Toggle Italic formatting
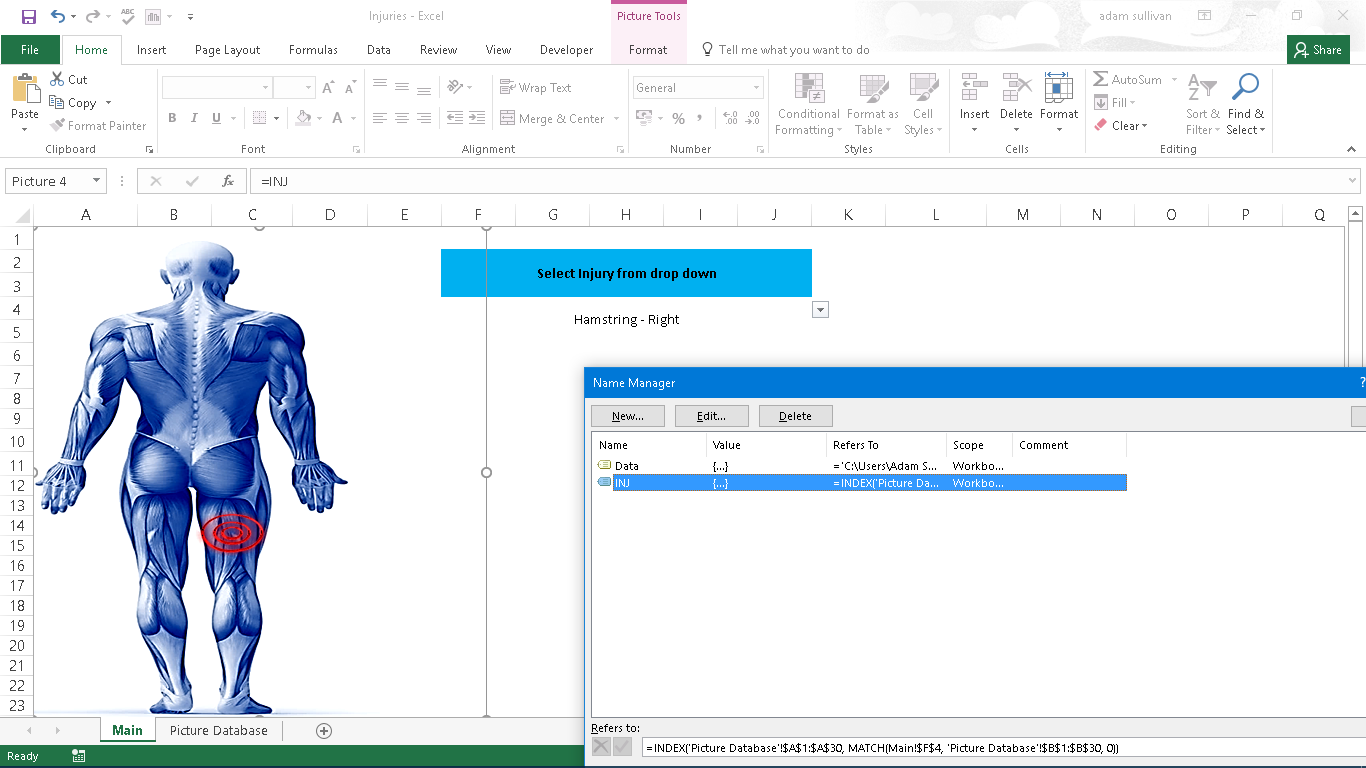The height and width of the screenshot is (768, 1366). (194, 118)
